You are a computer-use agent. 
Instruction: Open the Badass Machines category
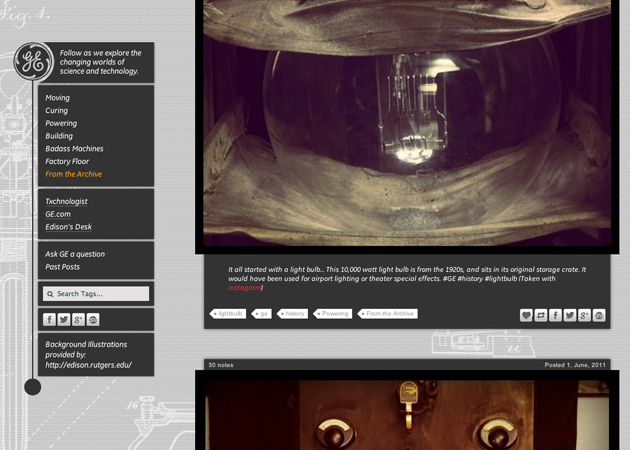point(74,149)
